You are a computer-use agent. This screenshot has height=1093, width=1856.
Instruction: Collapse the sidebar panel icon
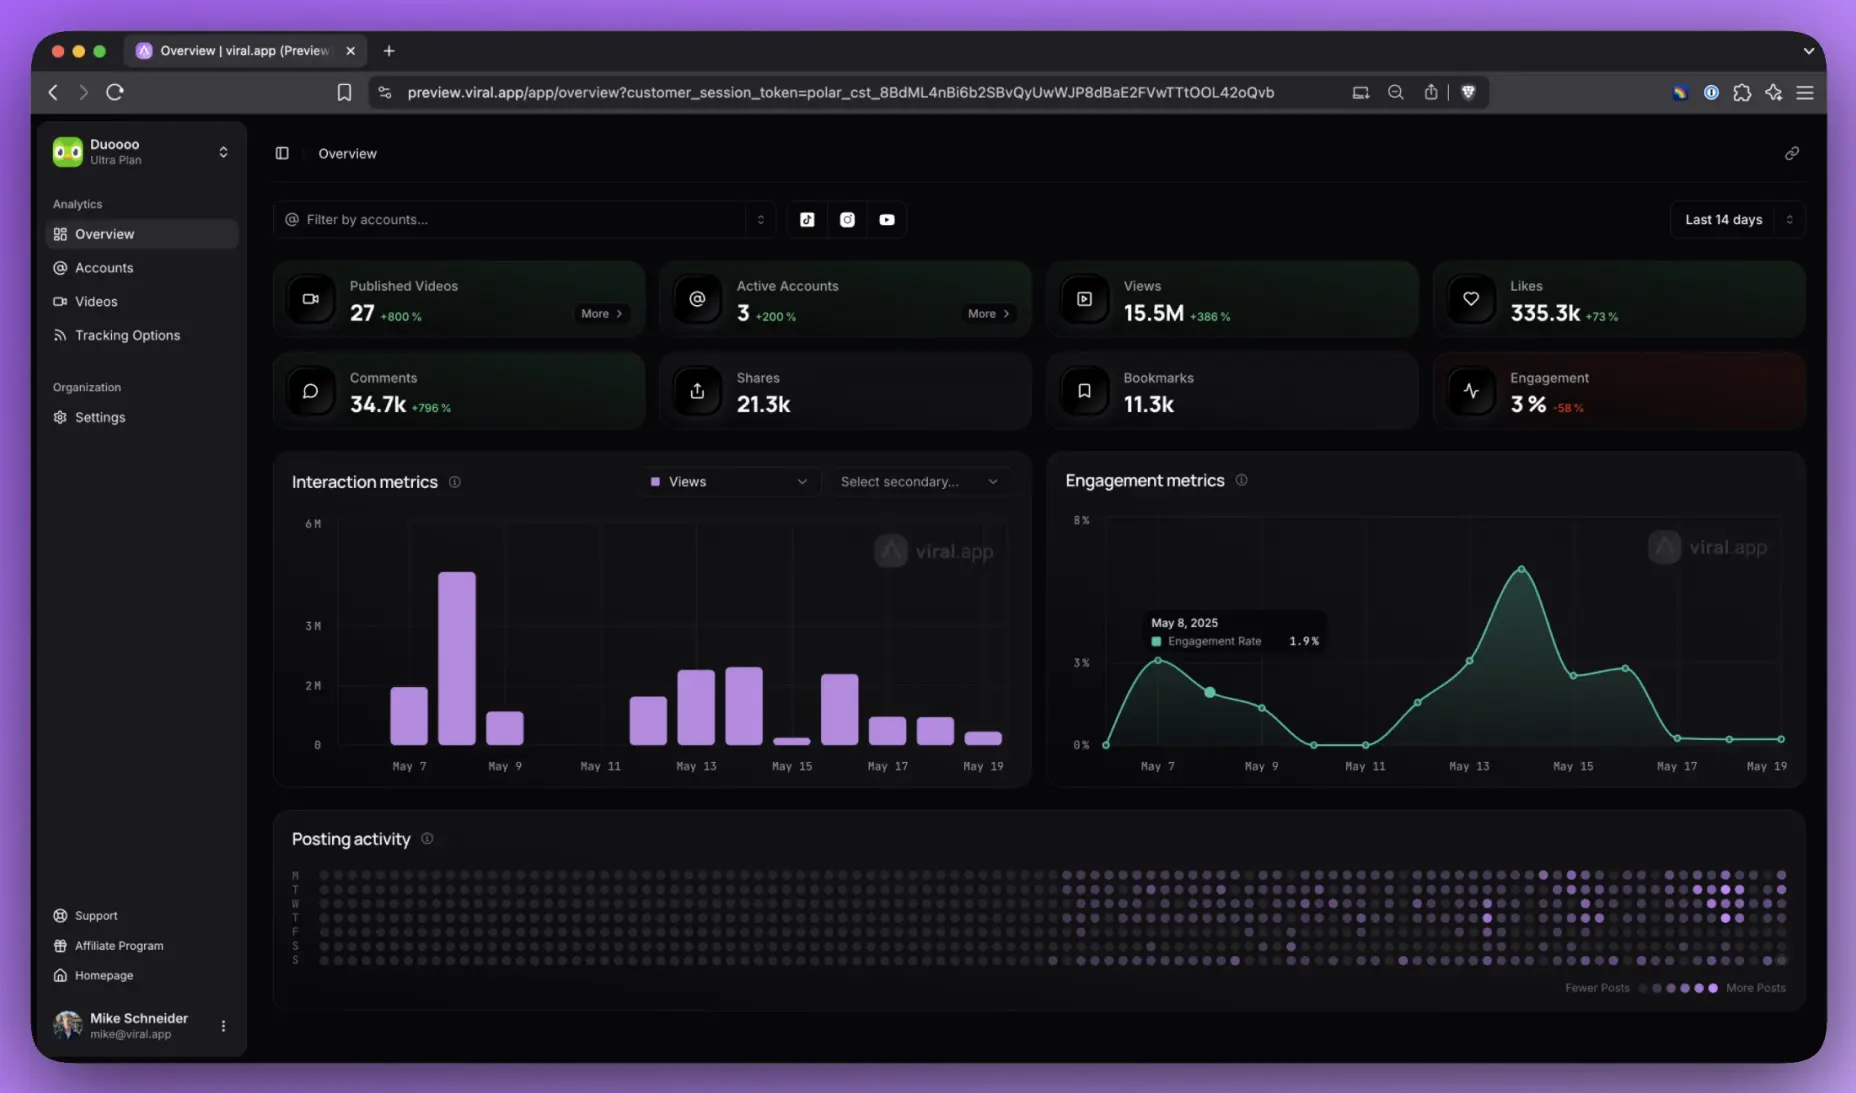[x=282, y=154]
